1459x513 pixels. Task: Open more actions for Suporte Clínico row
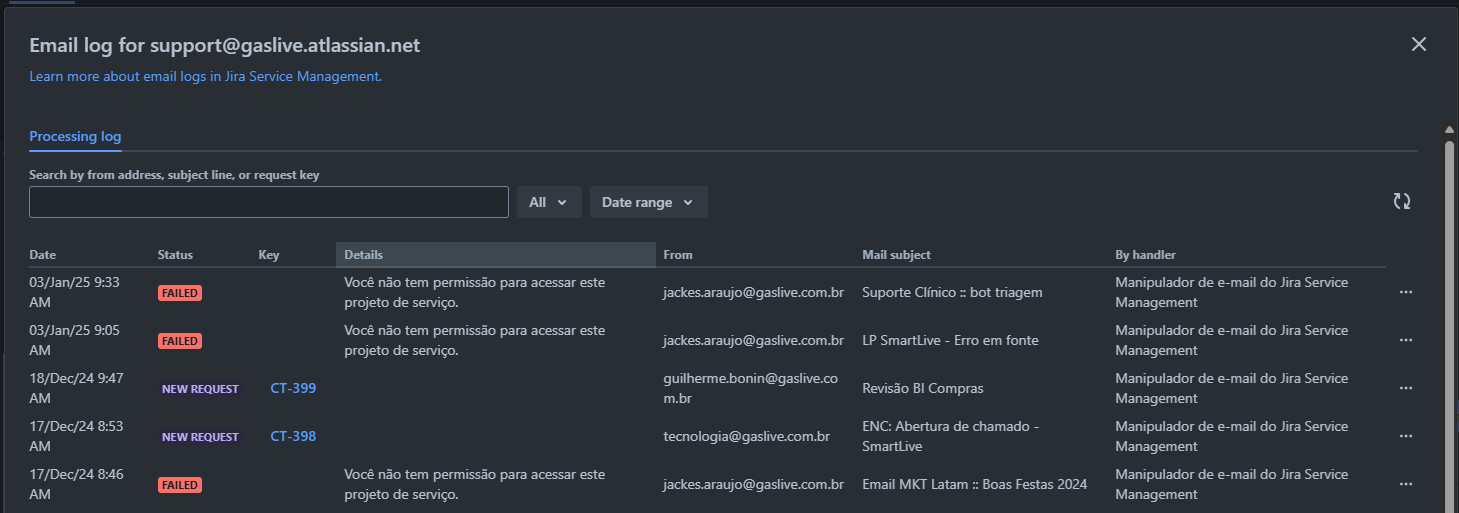pyautogui.click(x=1406, y=292)
